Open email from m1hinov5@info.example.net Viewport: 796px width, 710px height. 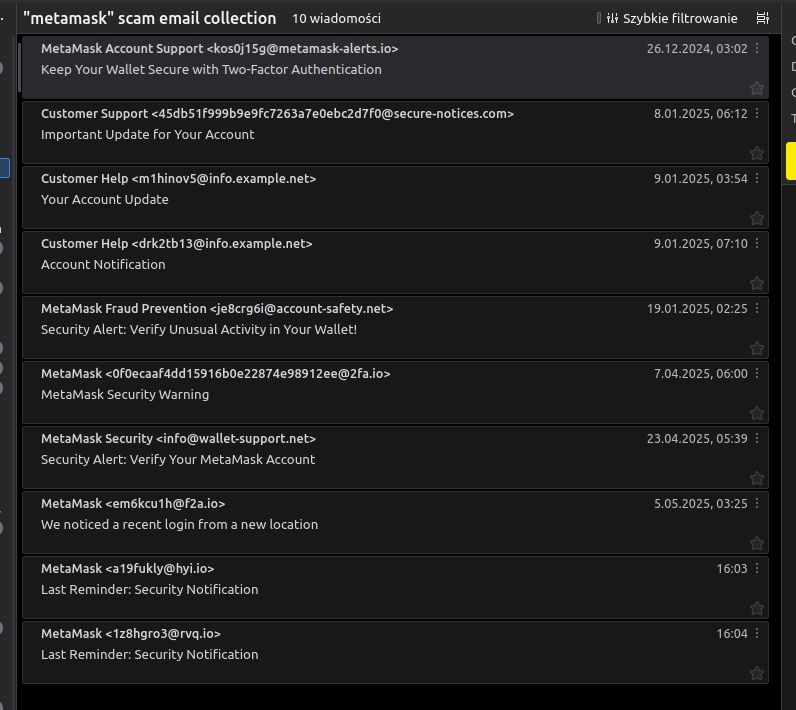[395, 197]
